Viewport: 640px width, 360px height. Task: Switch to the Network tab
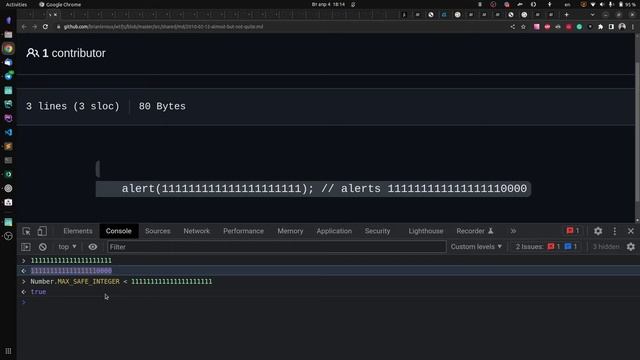(196, 231)
